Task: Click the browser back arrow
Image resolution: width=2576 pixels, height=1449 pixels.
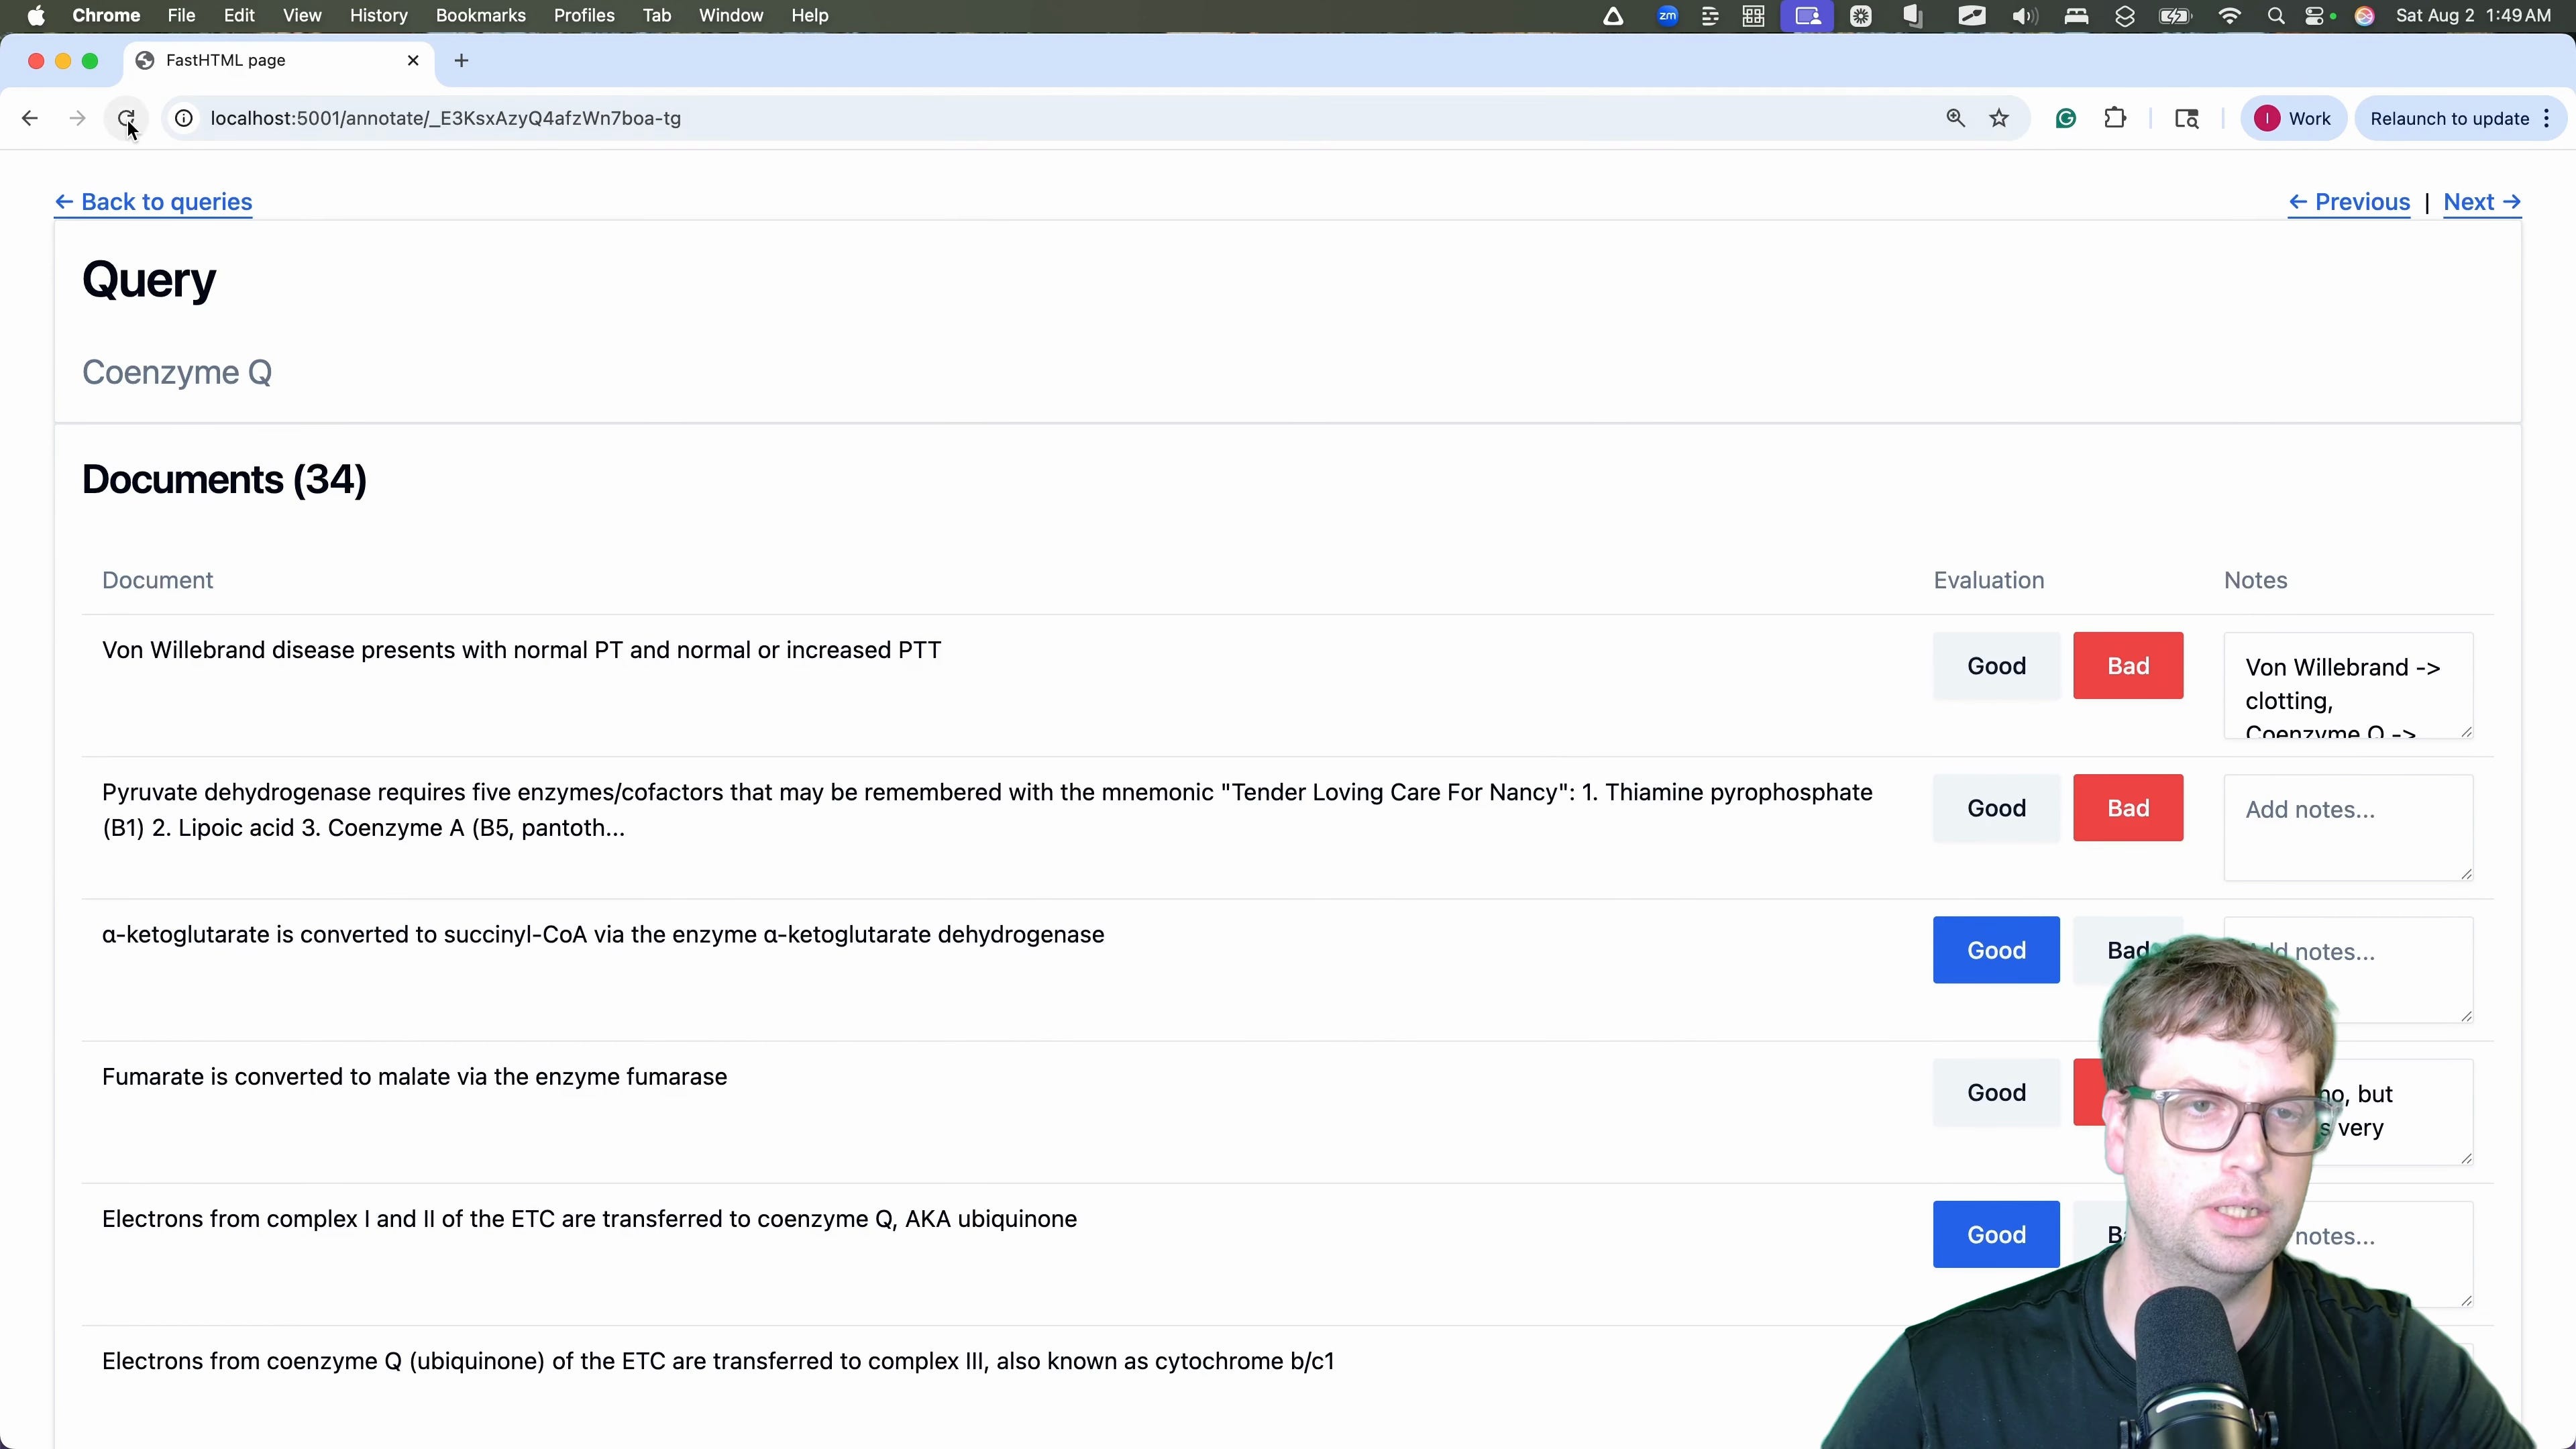Action: pyautogui.click(x=29, y=118)
